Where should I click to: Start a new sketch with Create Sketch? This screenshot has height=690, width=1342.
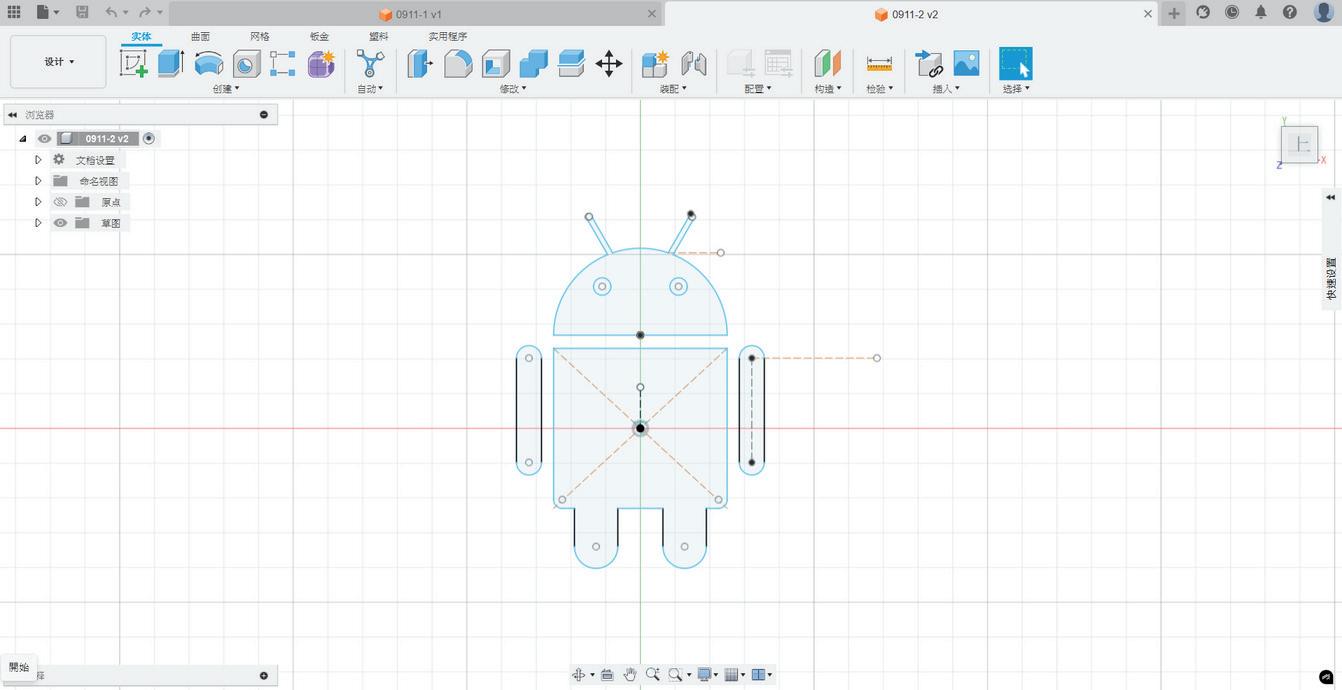coord(134,63)
